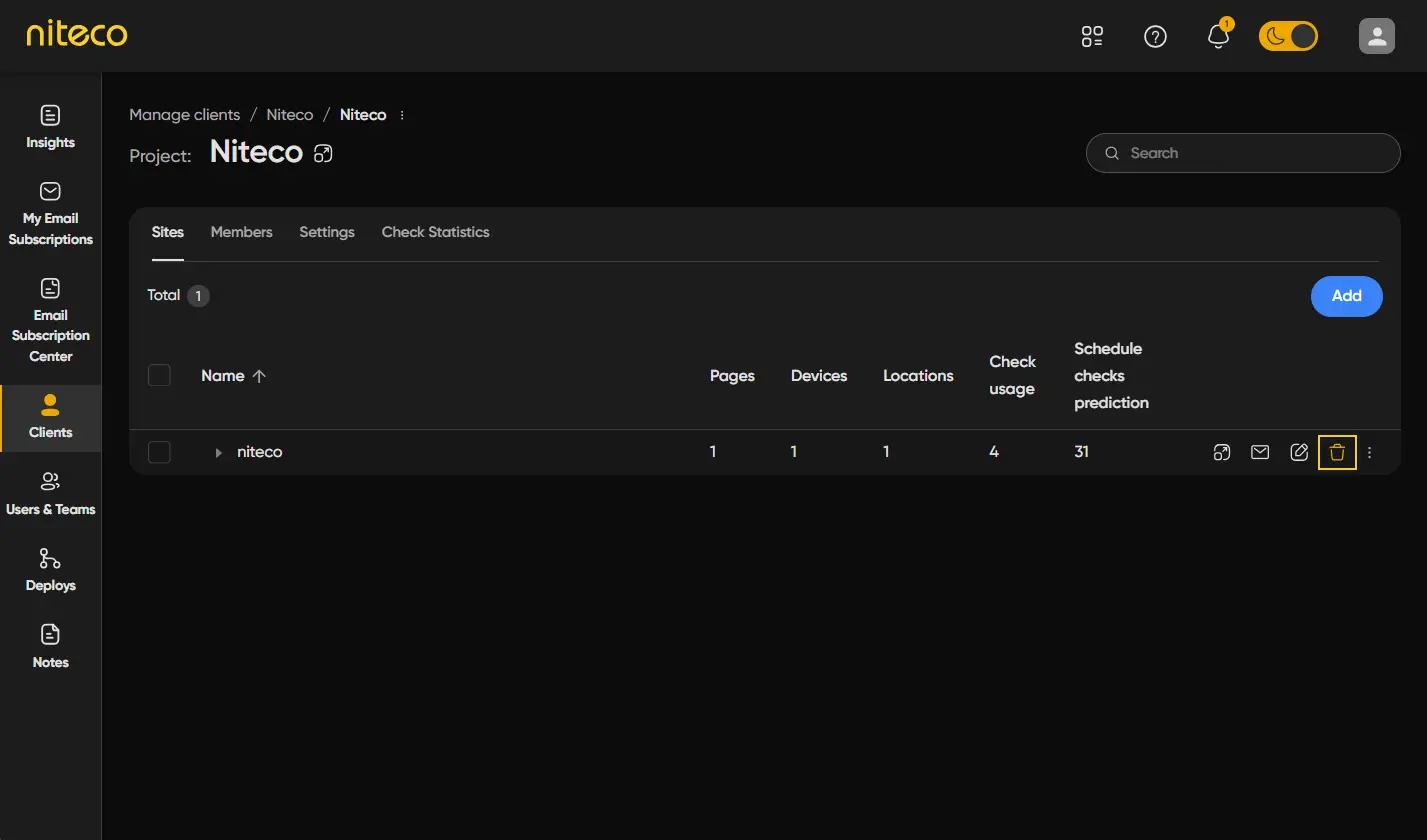The image size is (1427, 840).
Task: Switch to the Check Statistics tab
Action: pos(435,232)
